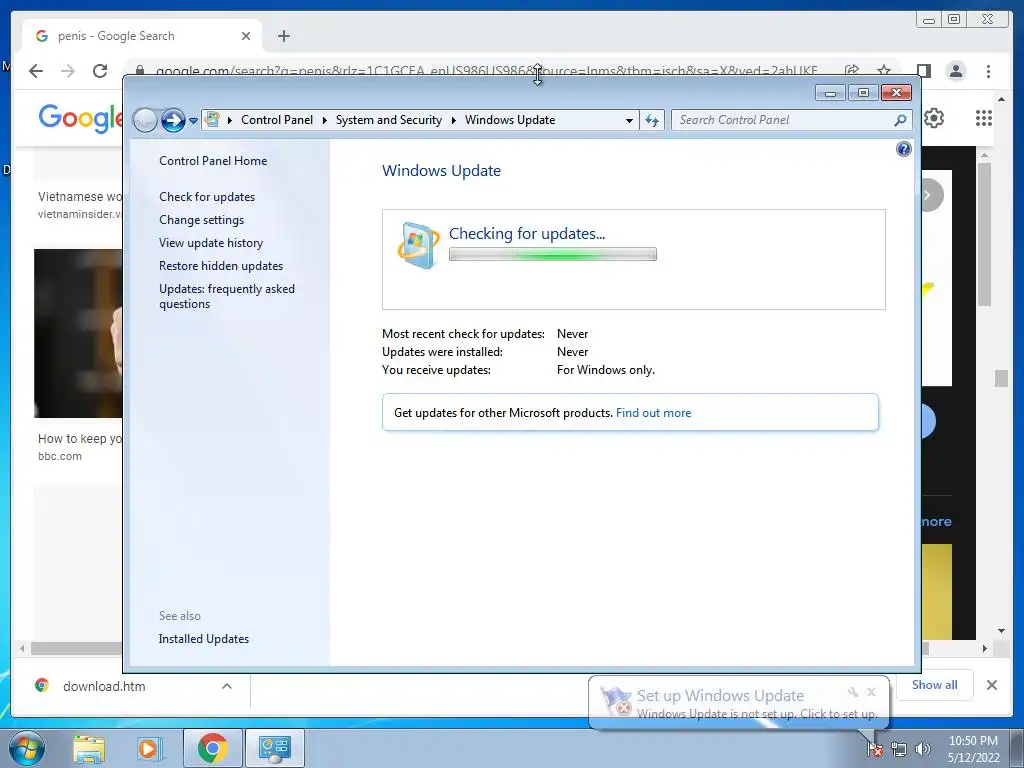The image size is (1024, 768).
Task: Open Change settings link
Action: tap(201, 220)
